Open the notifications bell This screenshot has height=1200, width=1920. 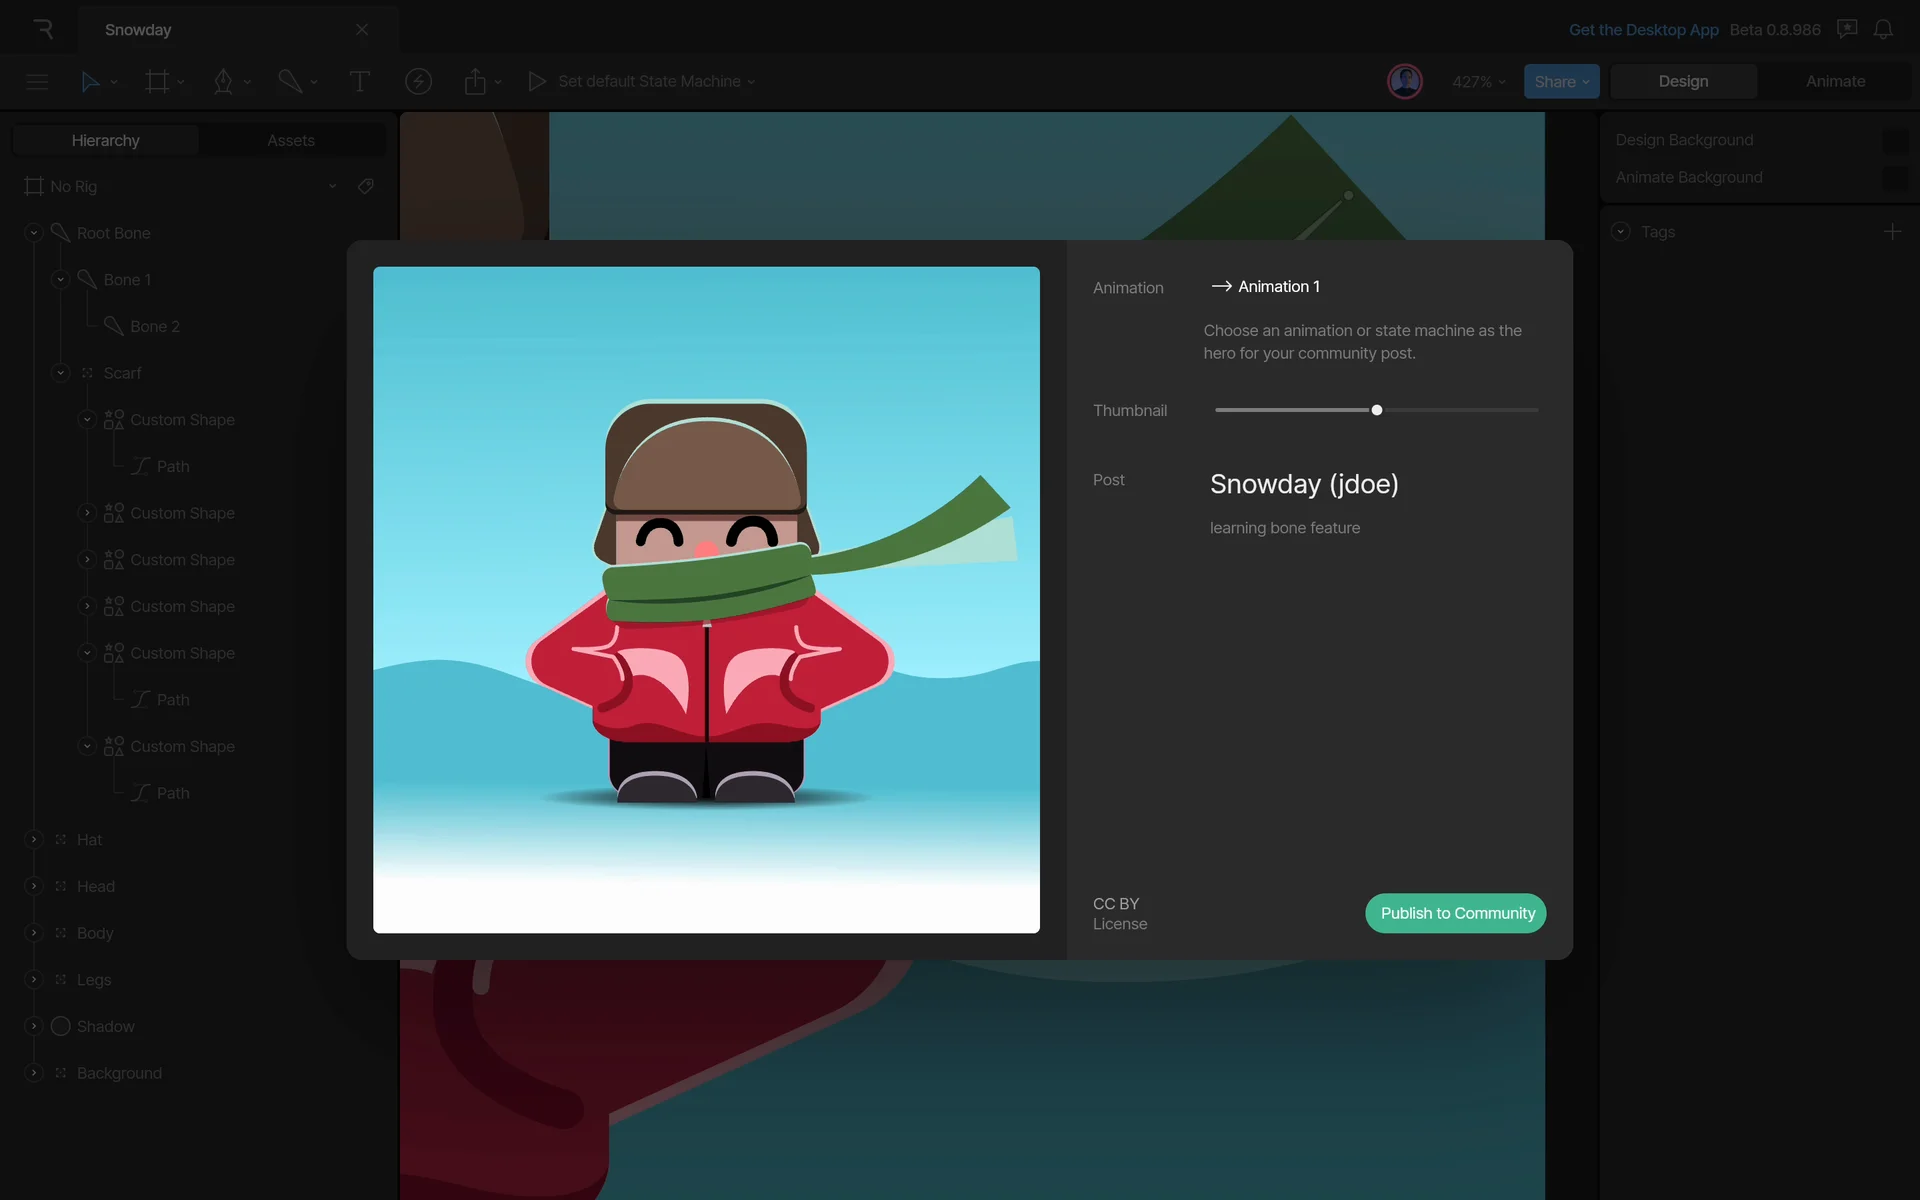[x=1883, y=30]
